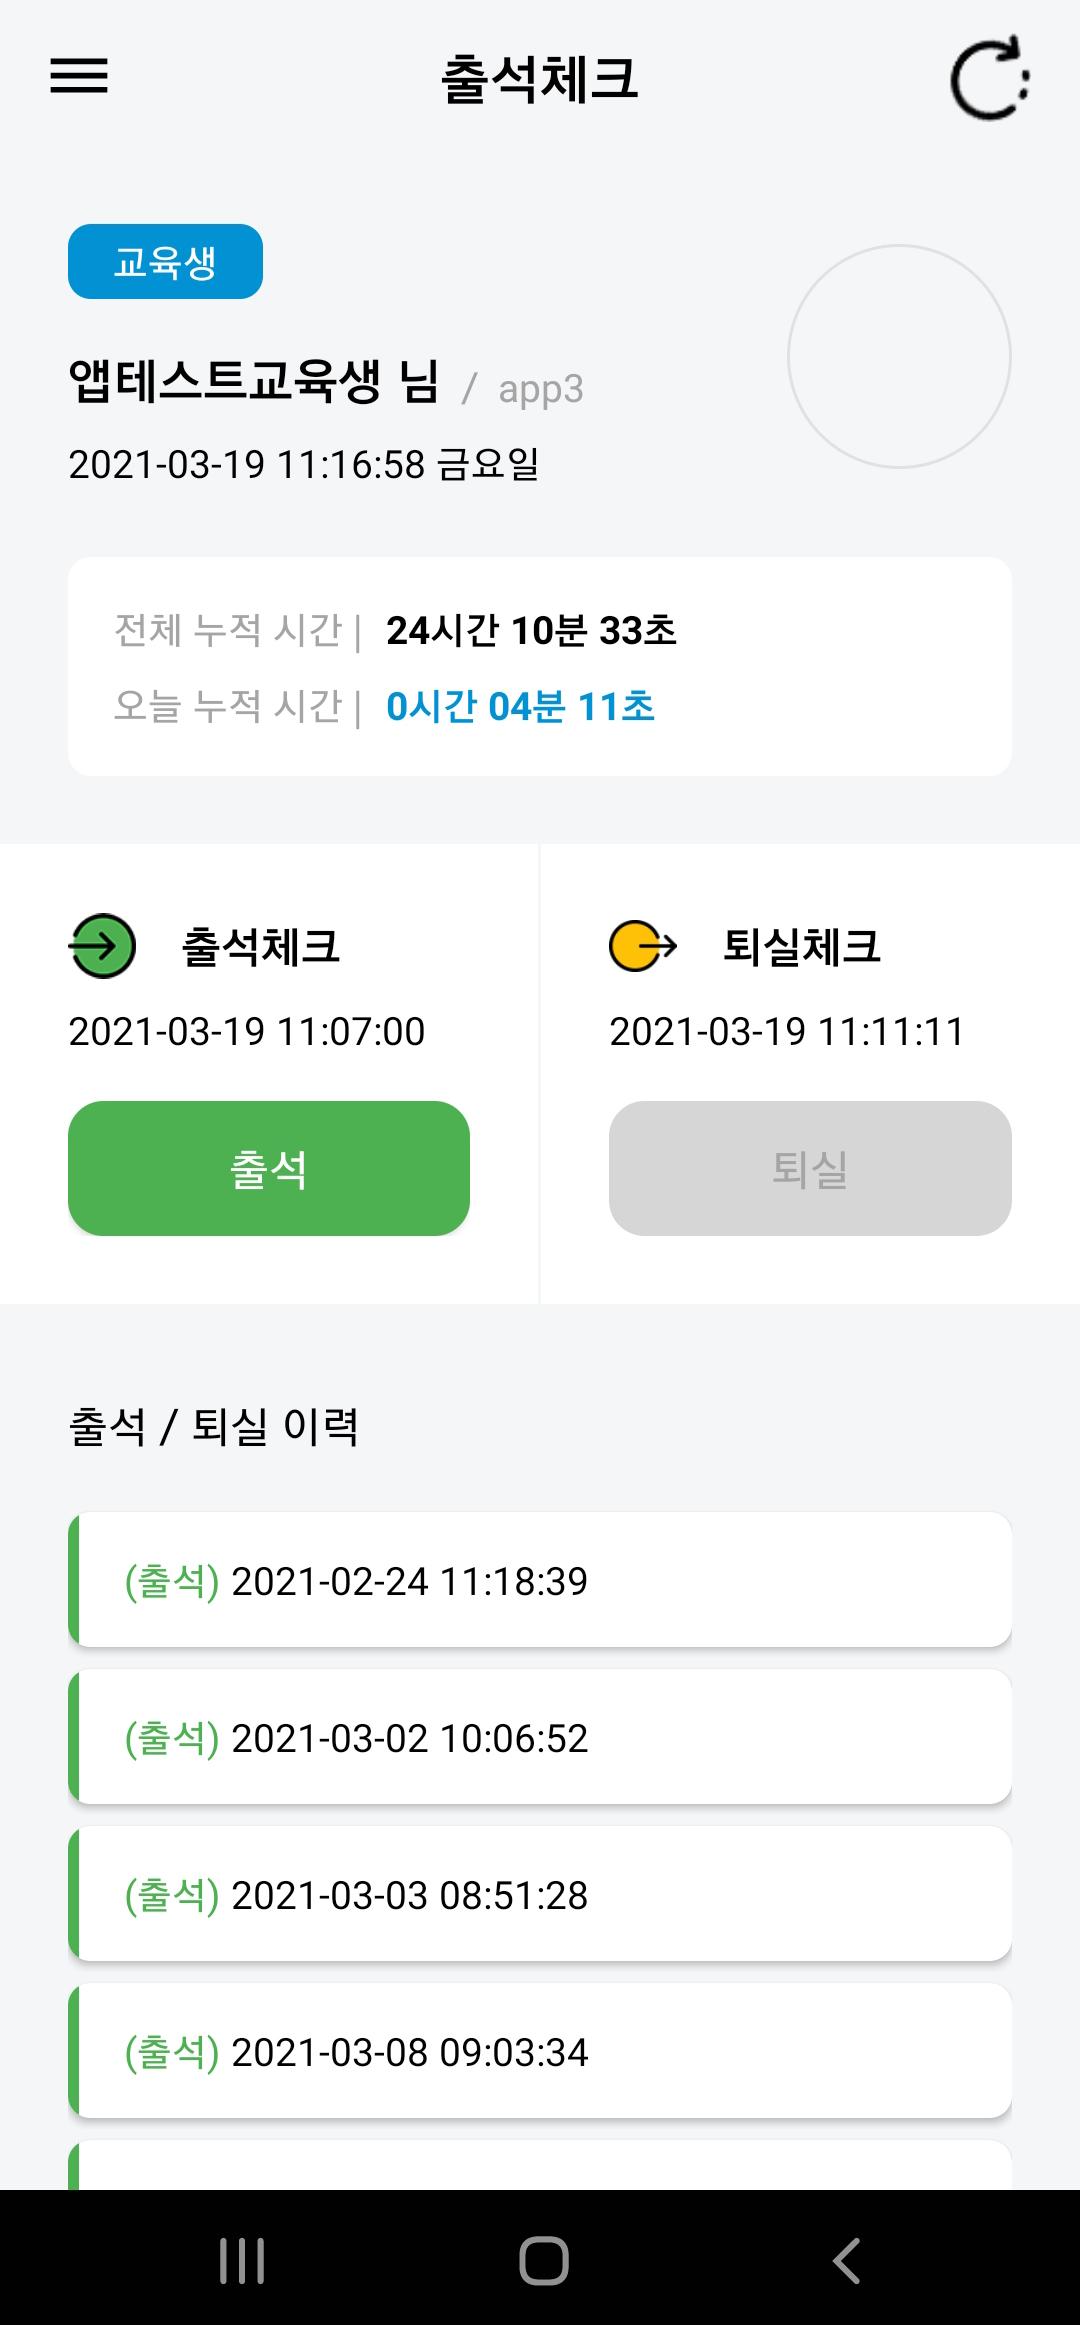Tap the yellow check-out arrow icon
The image size is (1080, 2325).
643,946
